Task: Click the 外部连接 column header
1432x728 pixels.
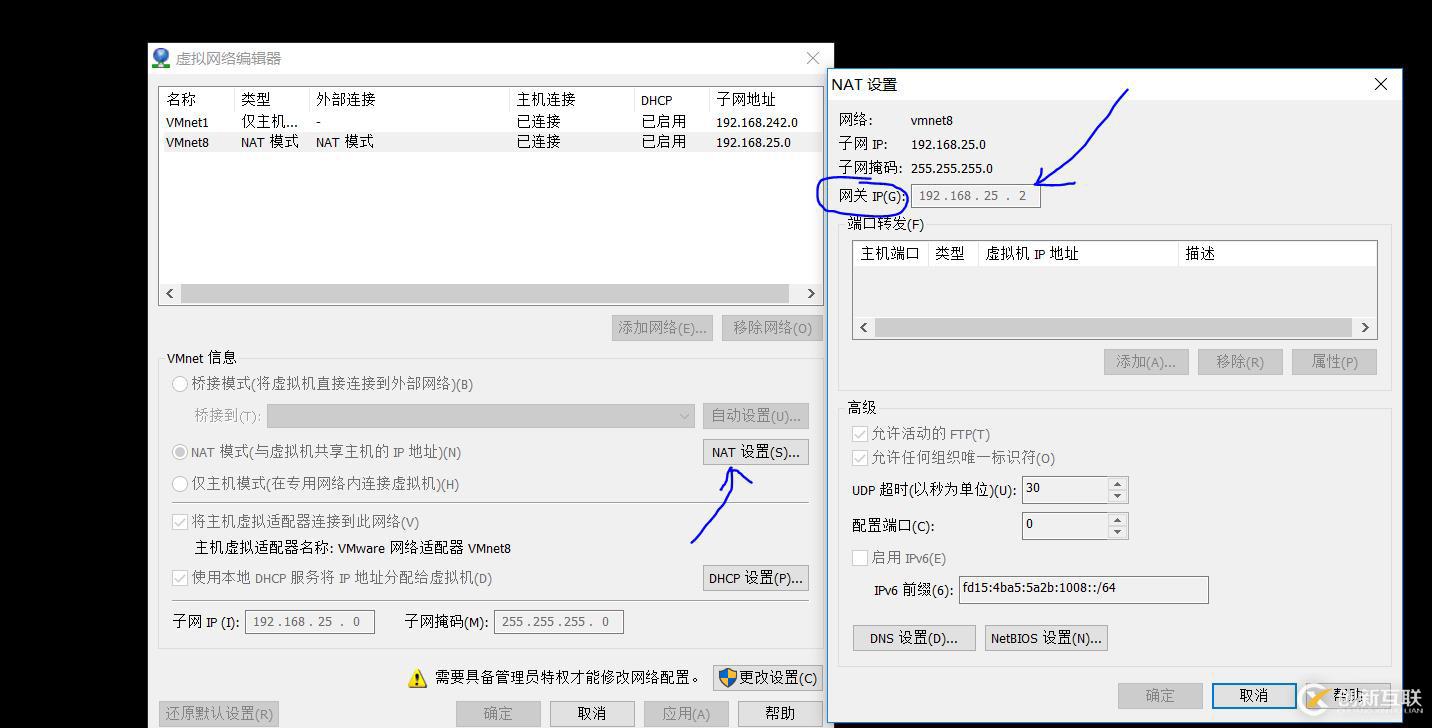Action: pos(410,100)
